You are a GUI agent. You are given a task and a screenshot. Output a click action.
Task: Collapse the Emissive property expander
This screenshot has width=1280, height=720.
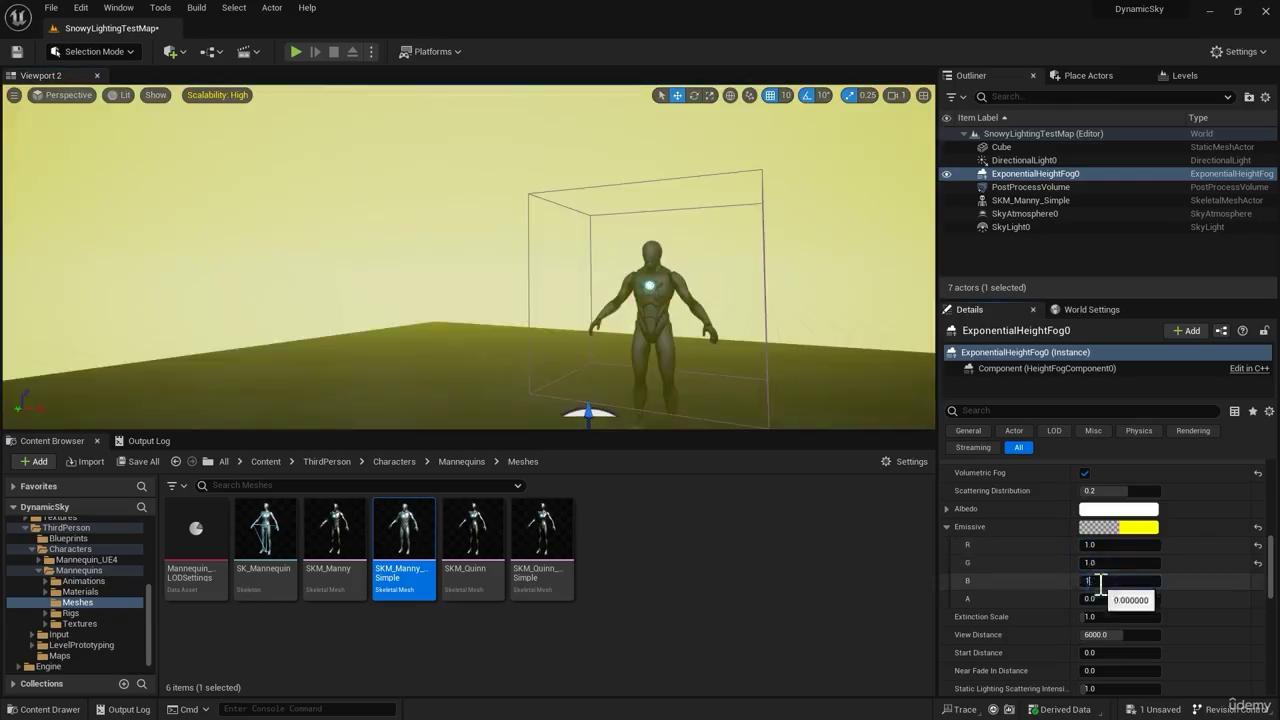(x=947, y=527)
